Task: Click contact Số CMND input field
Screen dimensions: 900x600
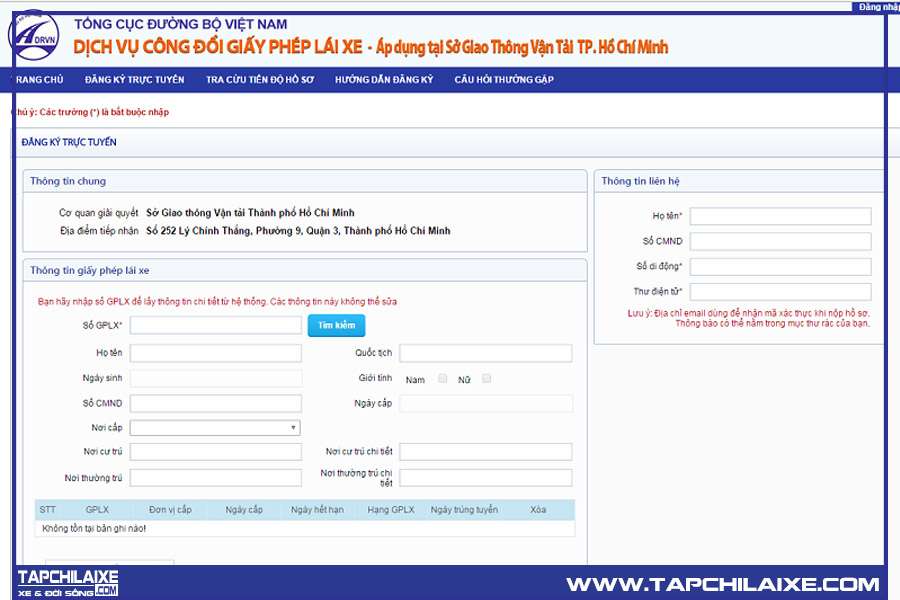Action: [781, 242]
